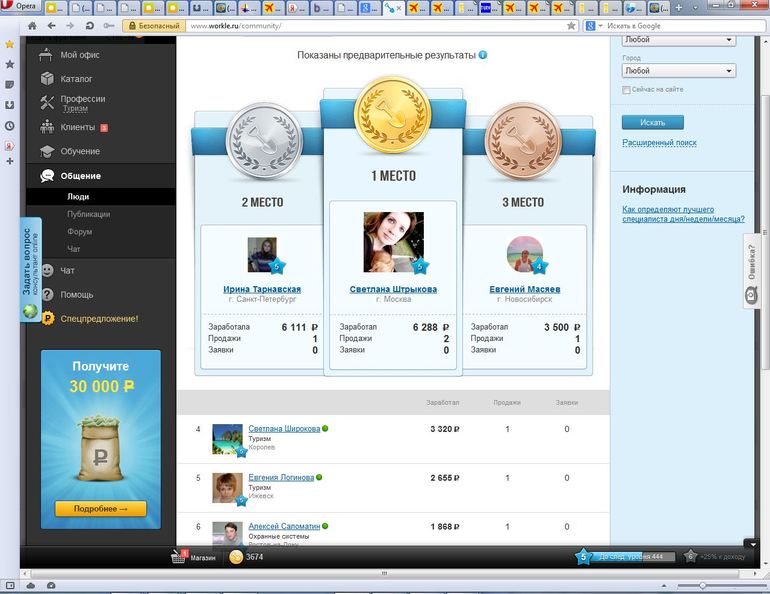
Task: Open new tab with plus button
Action: click(678, 7)
